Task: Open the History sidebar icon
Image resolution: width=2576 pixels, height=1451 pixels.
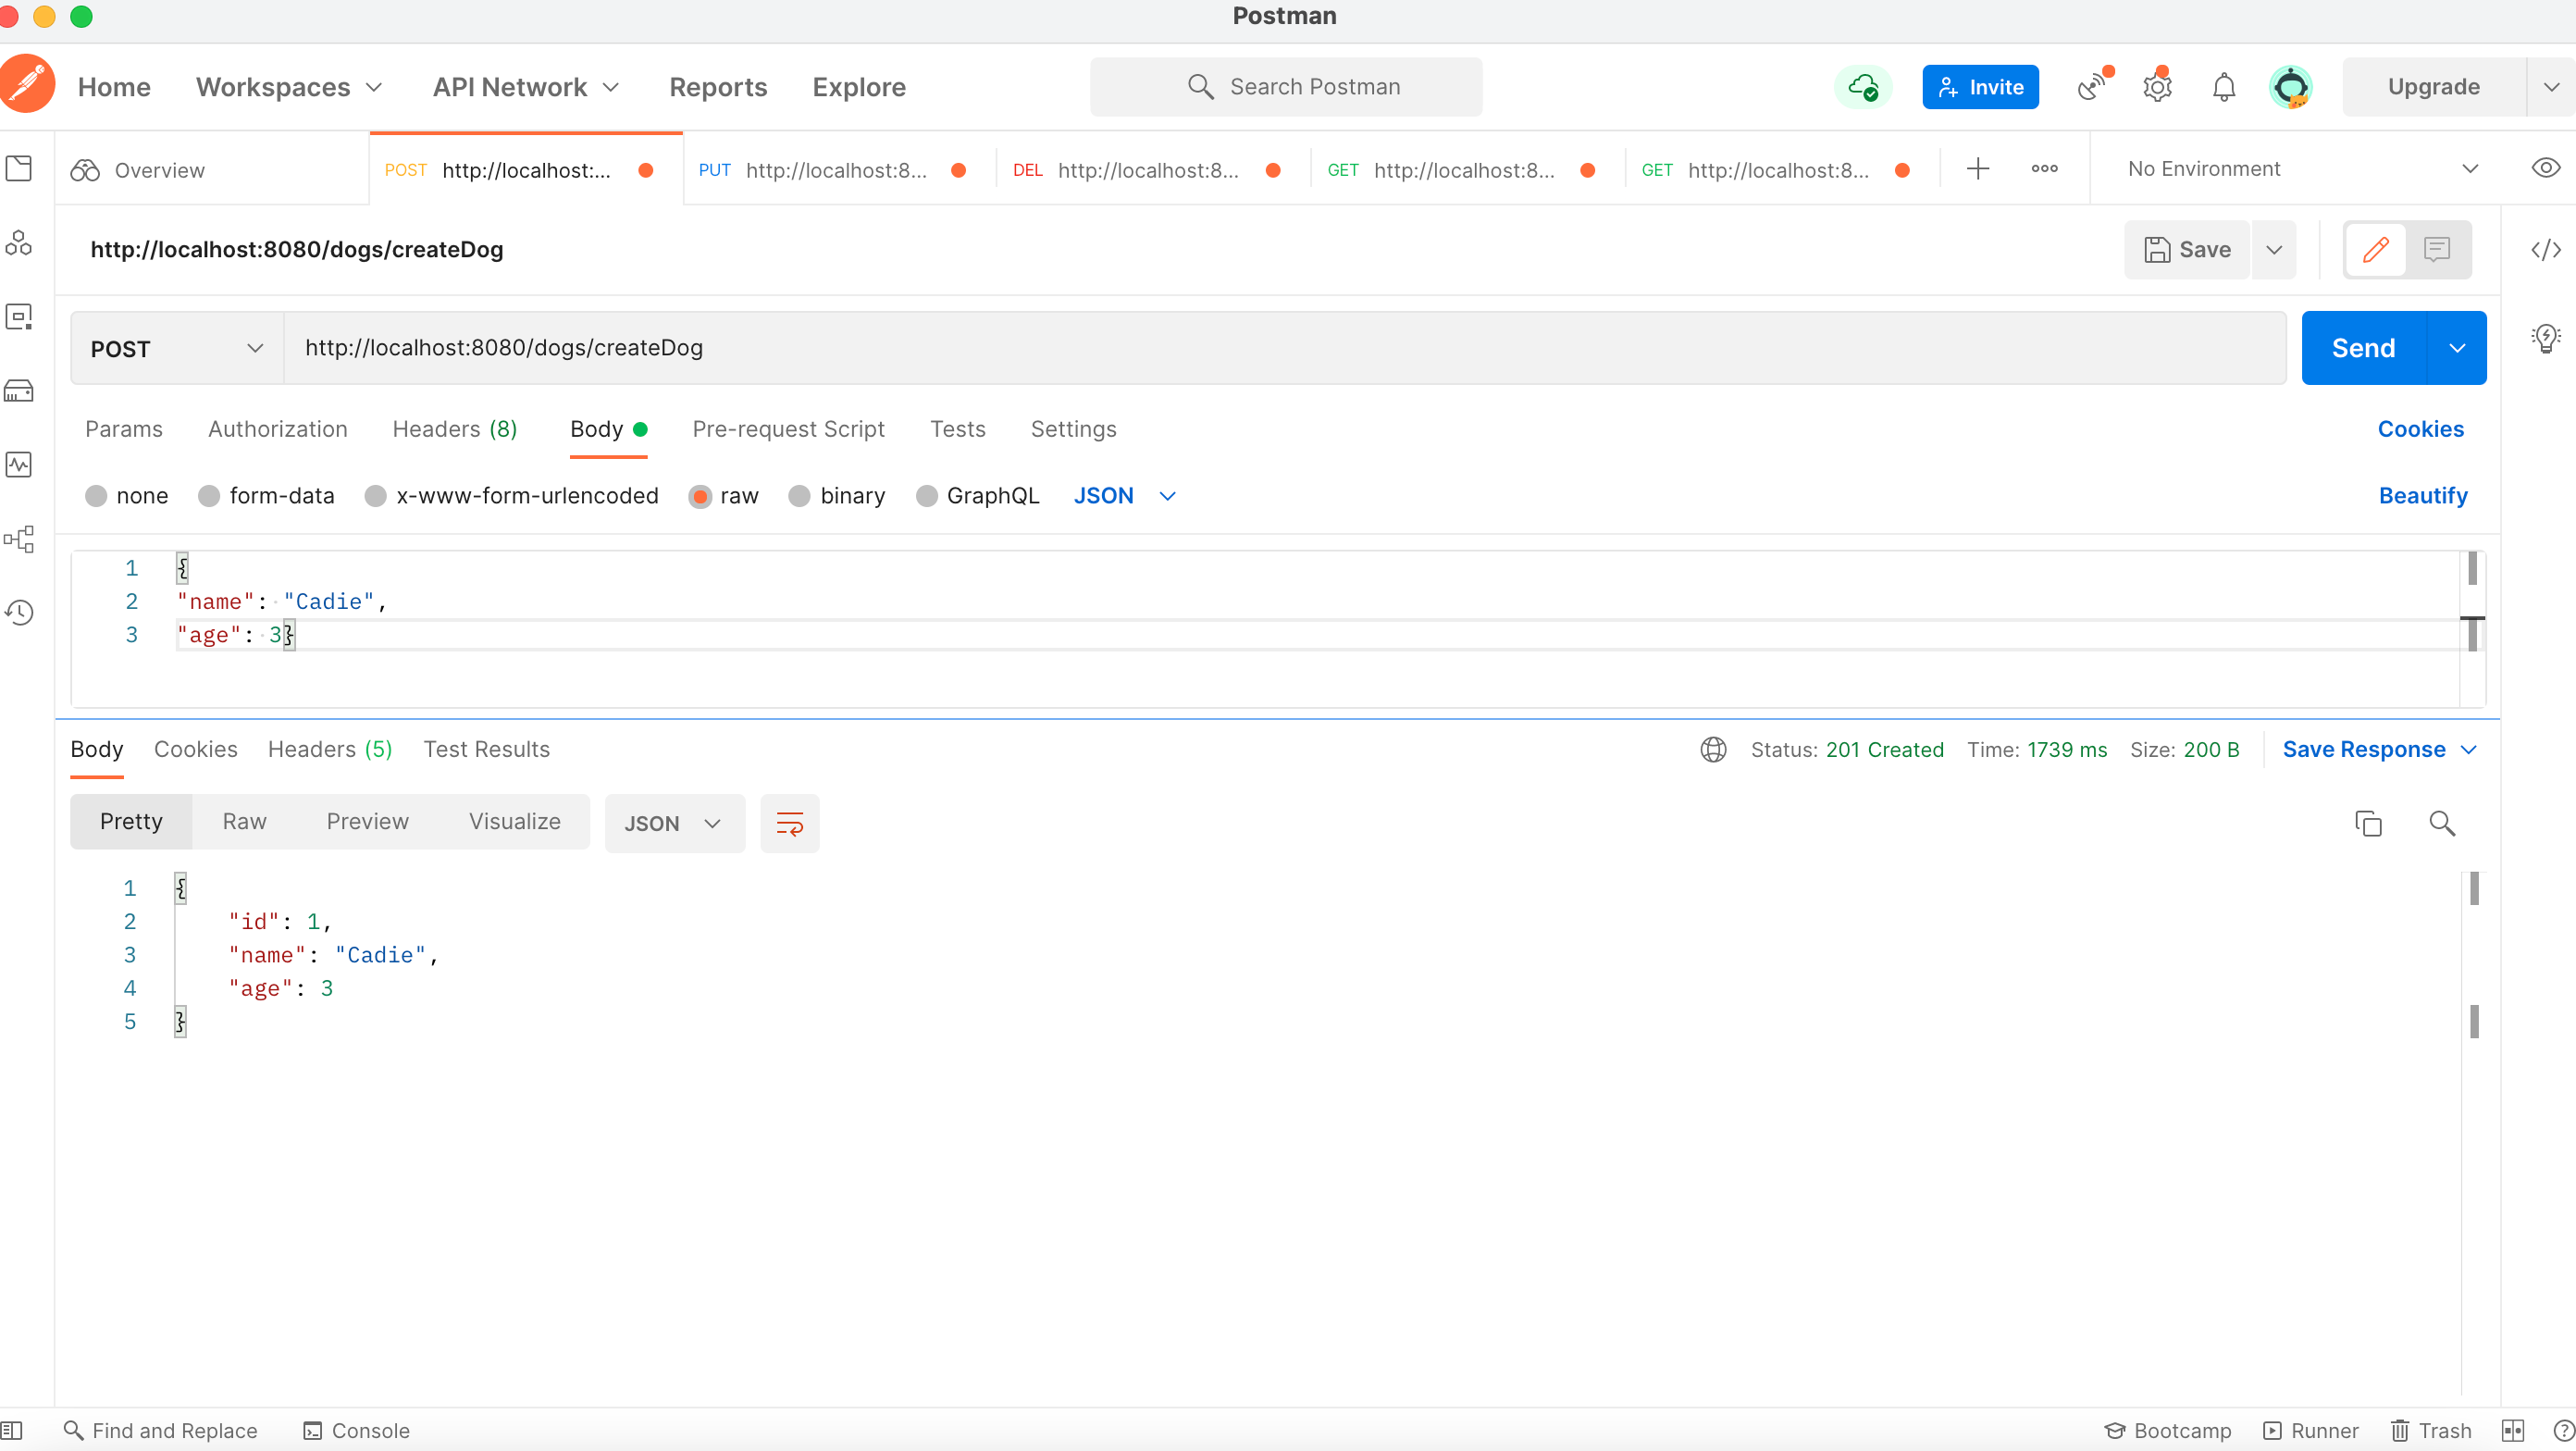Action: tap(19, 612)
